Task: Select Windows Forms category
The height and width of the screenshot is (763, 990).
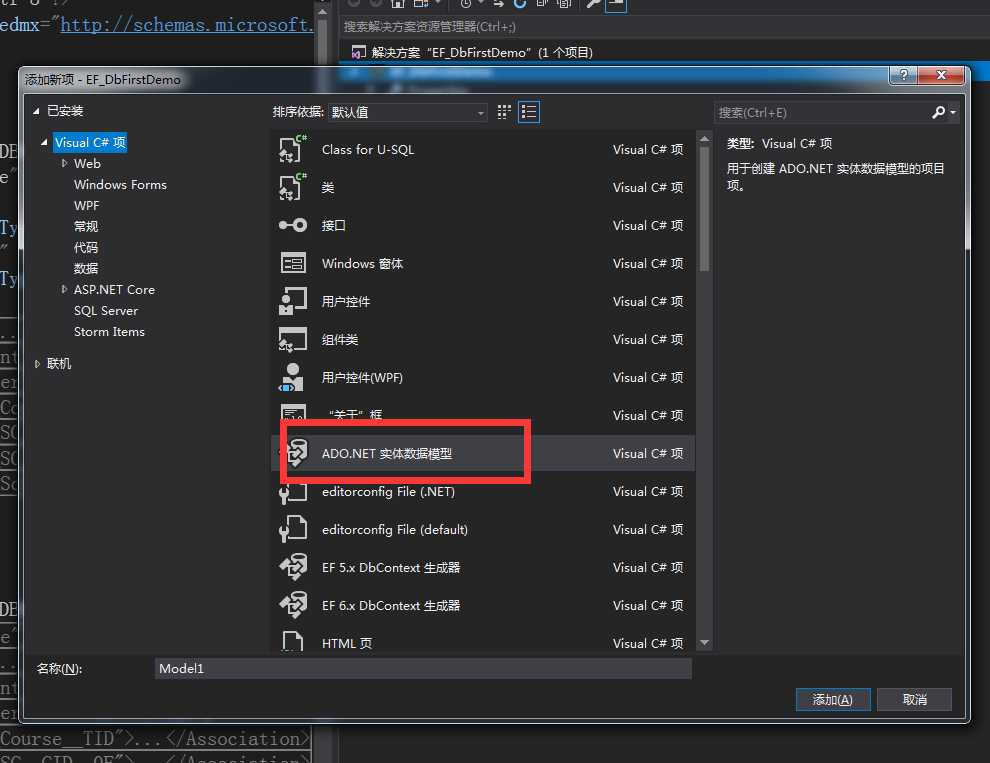Action: (x=120, y=184)
